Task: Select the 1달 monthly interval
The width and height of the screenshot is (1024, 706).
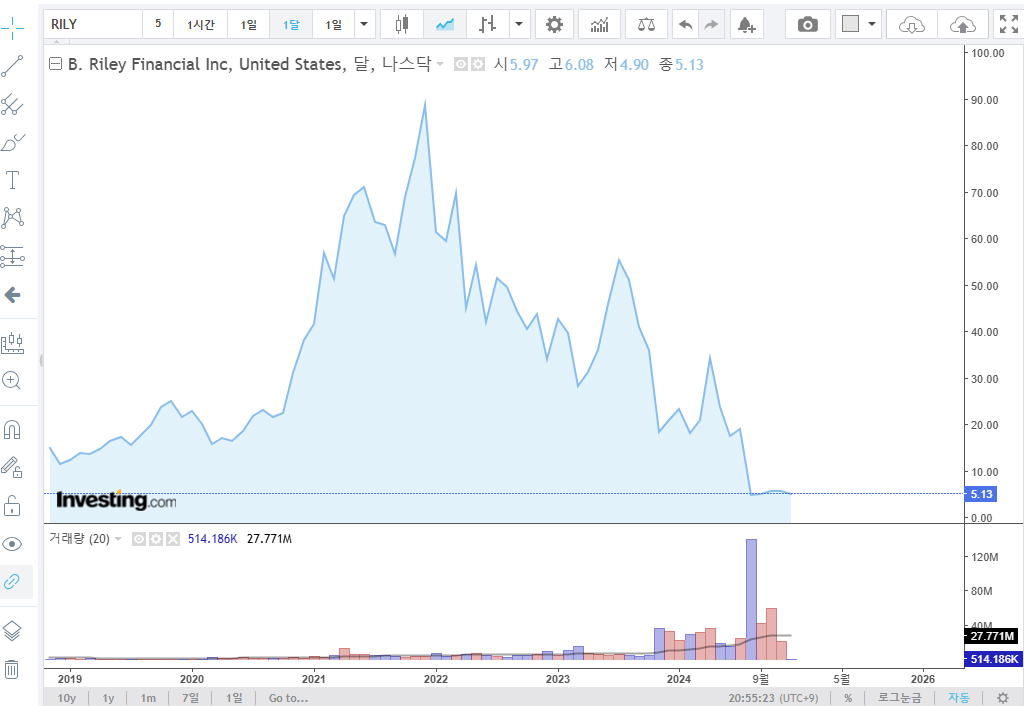Action: (291, 25)
